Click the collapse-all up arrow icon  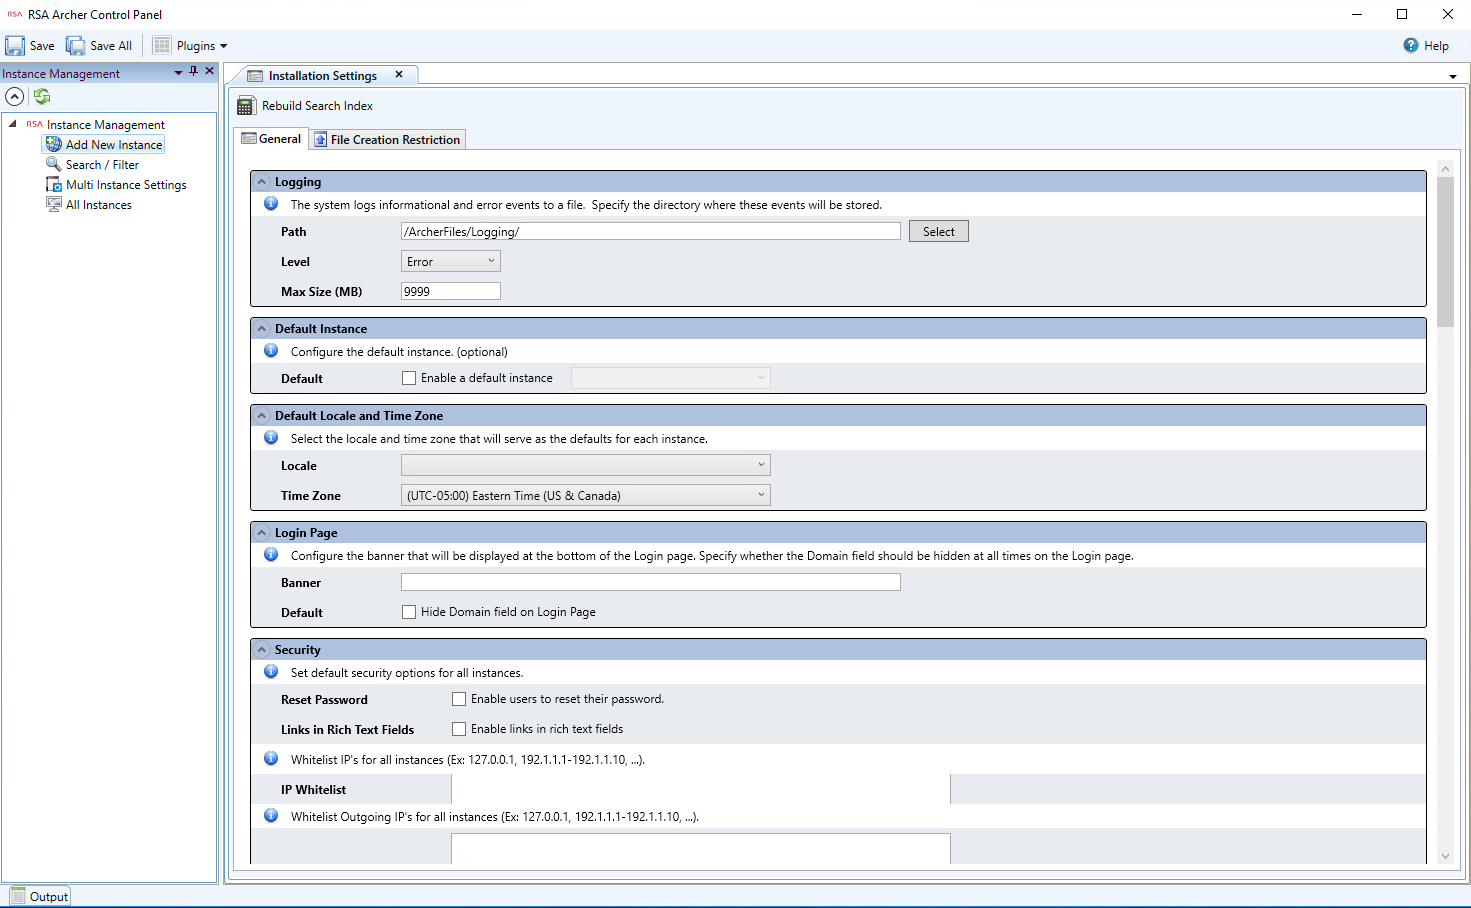coord(14,97)
